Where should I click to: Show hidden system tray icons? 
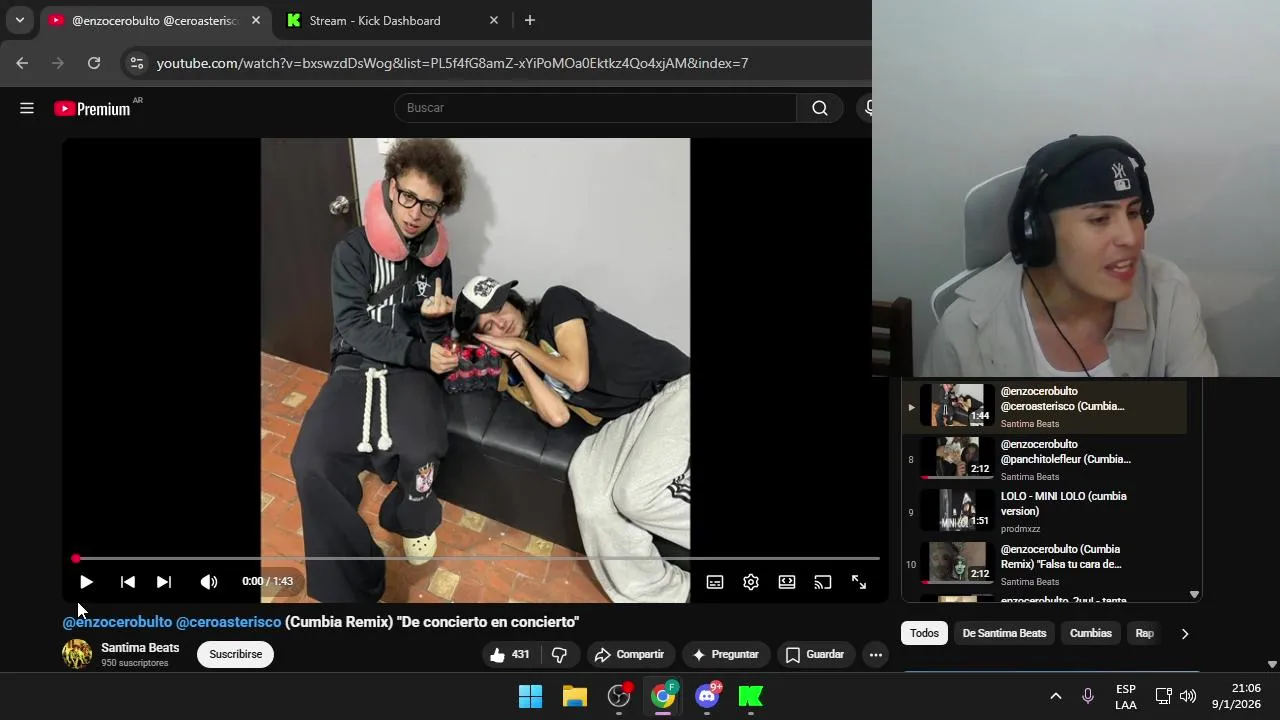coord(1055,696)
